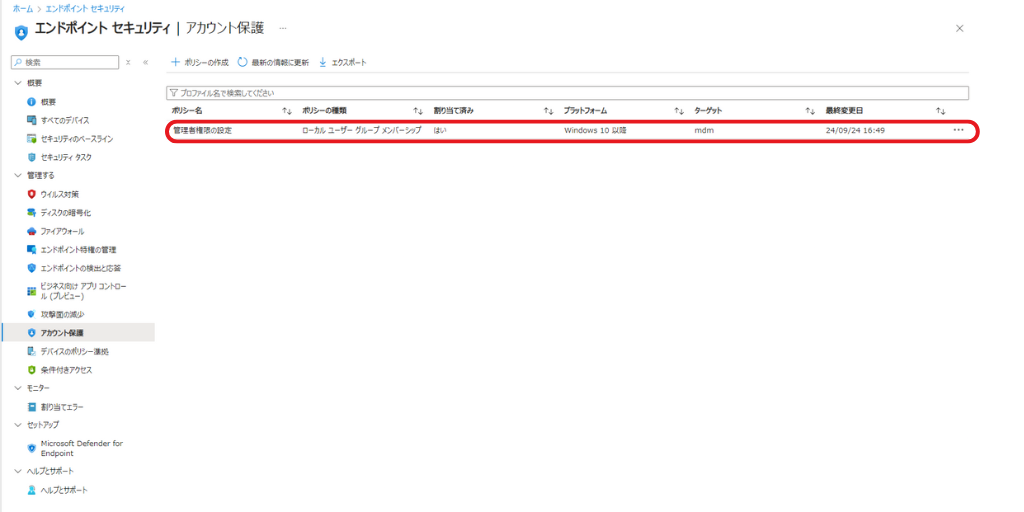Image resolution: width=1024 pixels, height=512 pixels.
Task: Click the 攻撃面の減少 icon
Action: click(31, 314)
